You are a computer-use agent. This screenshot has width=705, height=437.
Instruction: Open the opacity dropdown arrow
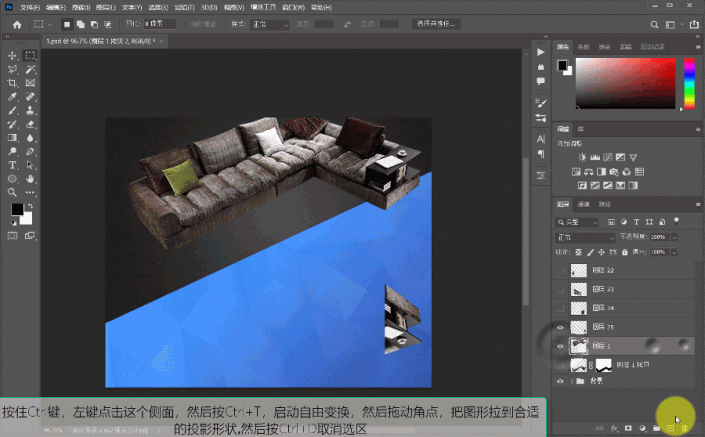tap(674, 237)
